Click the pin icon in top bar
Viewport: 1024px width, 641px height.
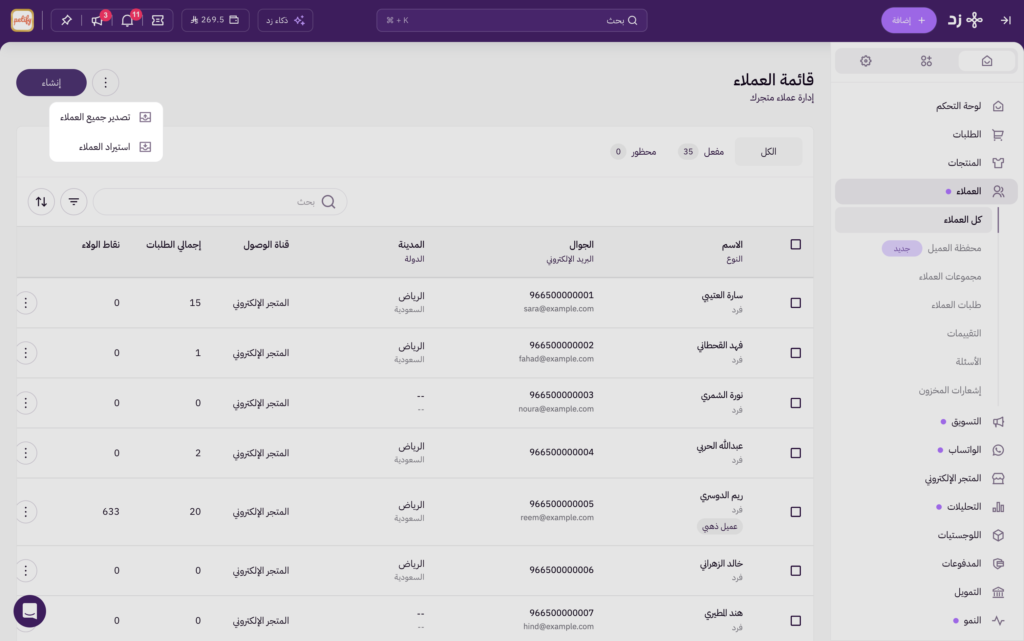(x=66, y=20)
